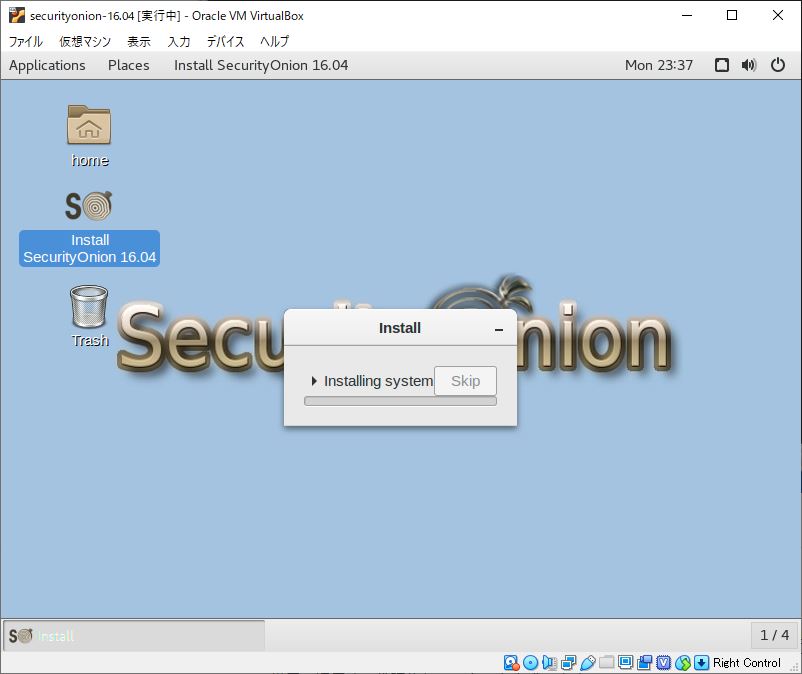Screen dimensions: 802x674
Task: Click the mouse integration status icon
Action: click(x=683, y=663)
